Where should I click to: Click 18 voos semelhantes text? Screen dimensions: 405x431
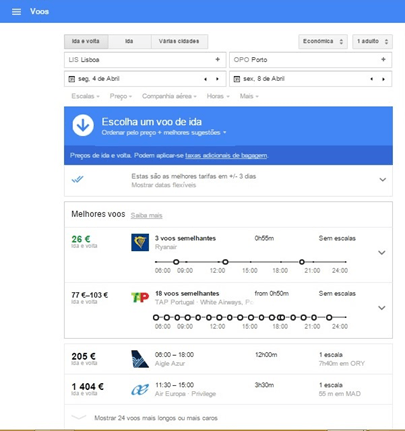click(x=187, y=294)
